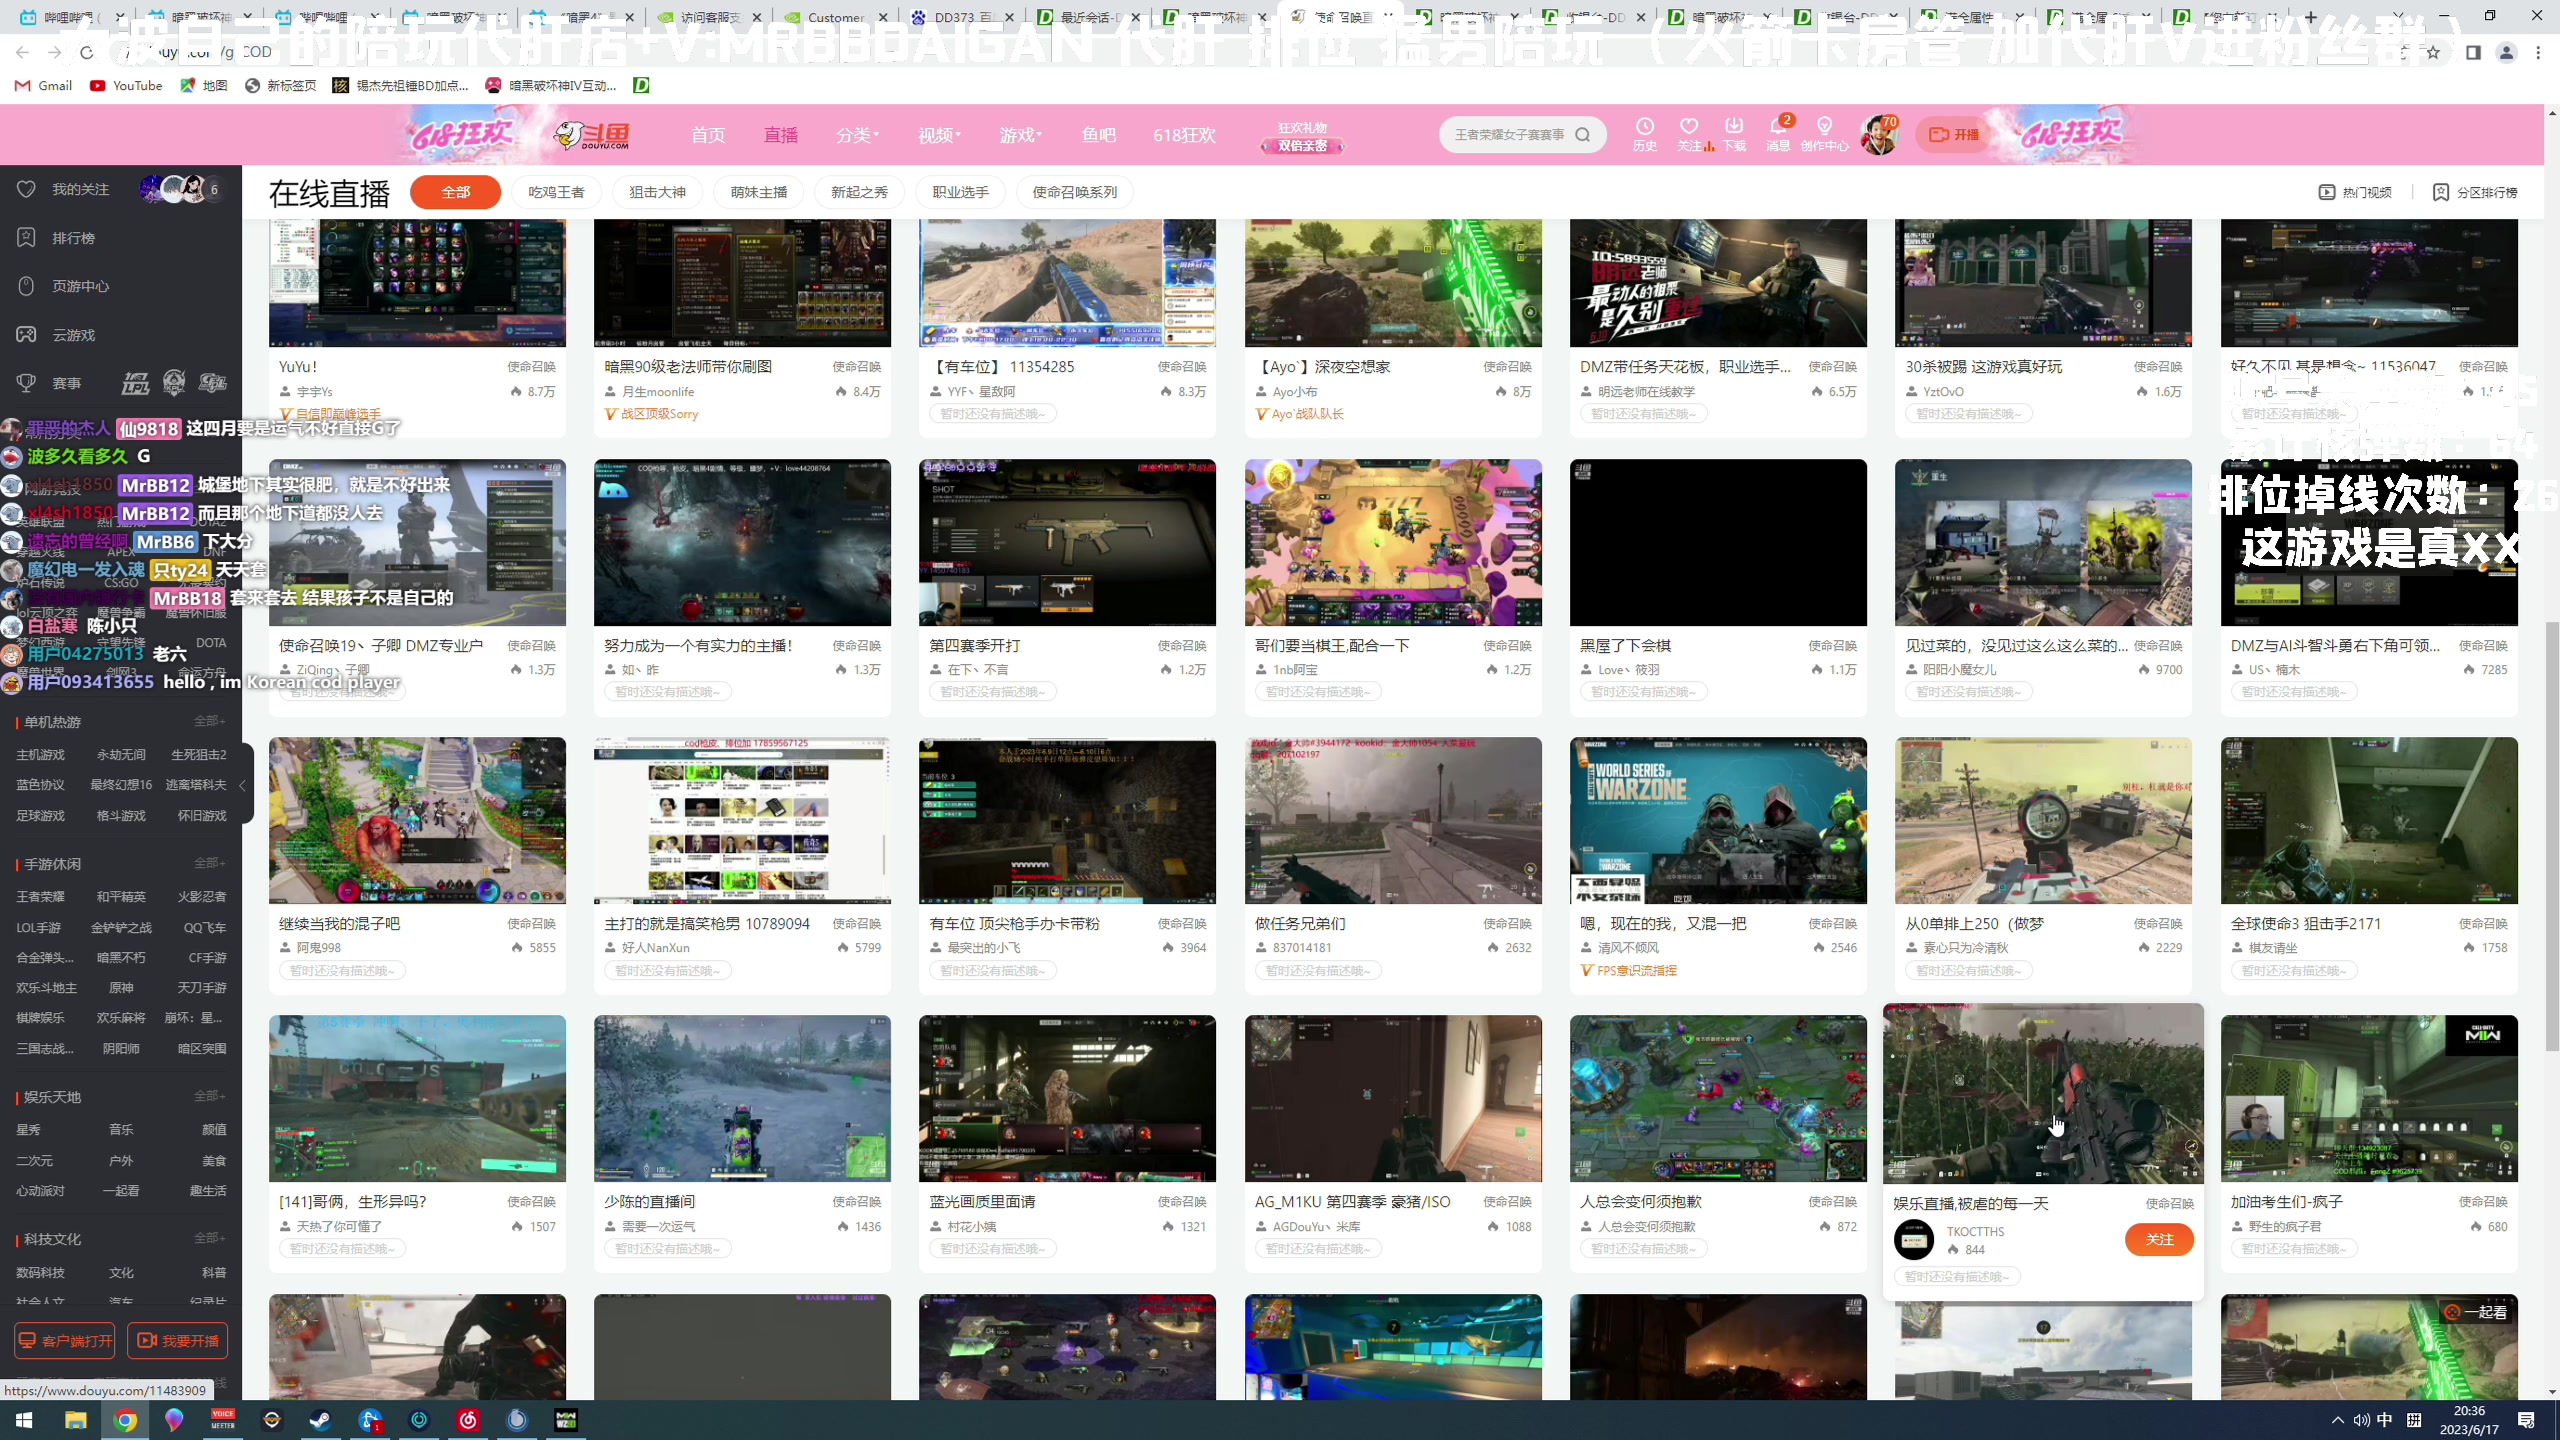2560x1440 pixels.
Task: Toggle the input method 中 indicator in tray
Action: (x=2384, y=1420)
